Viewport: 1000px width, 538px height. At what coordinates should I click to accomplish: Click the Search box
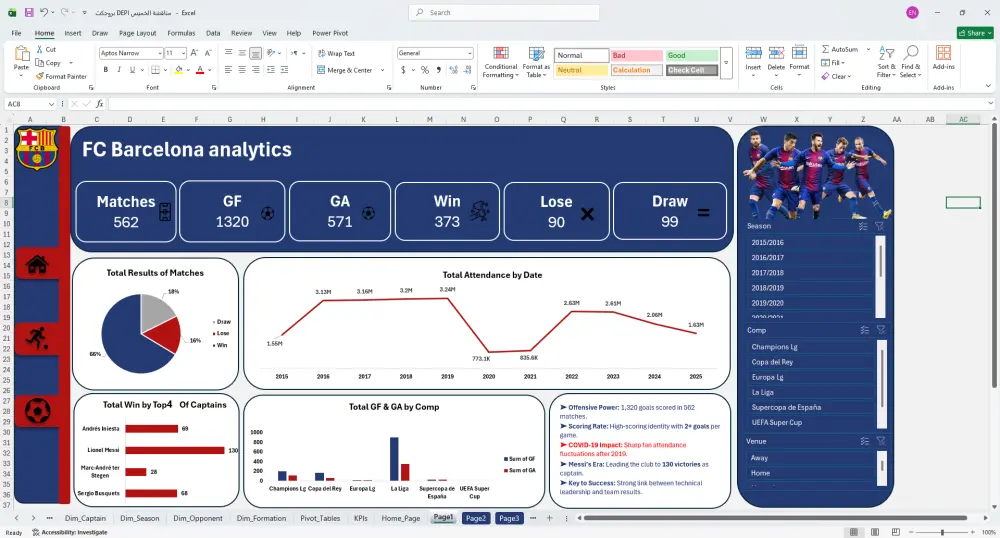(x=504, y=13)
